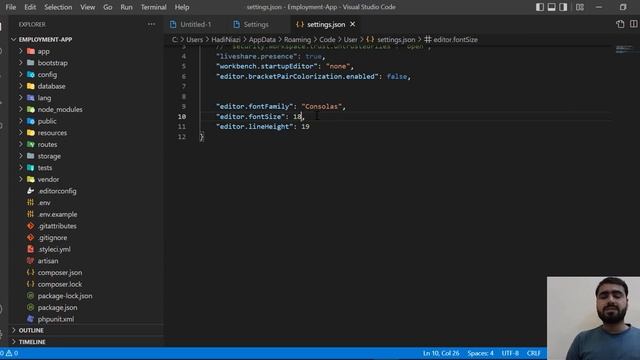Open the Run menu

[126, 7]
